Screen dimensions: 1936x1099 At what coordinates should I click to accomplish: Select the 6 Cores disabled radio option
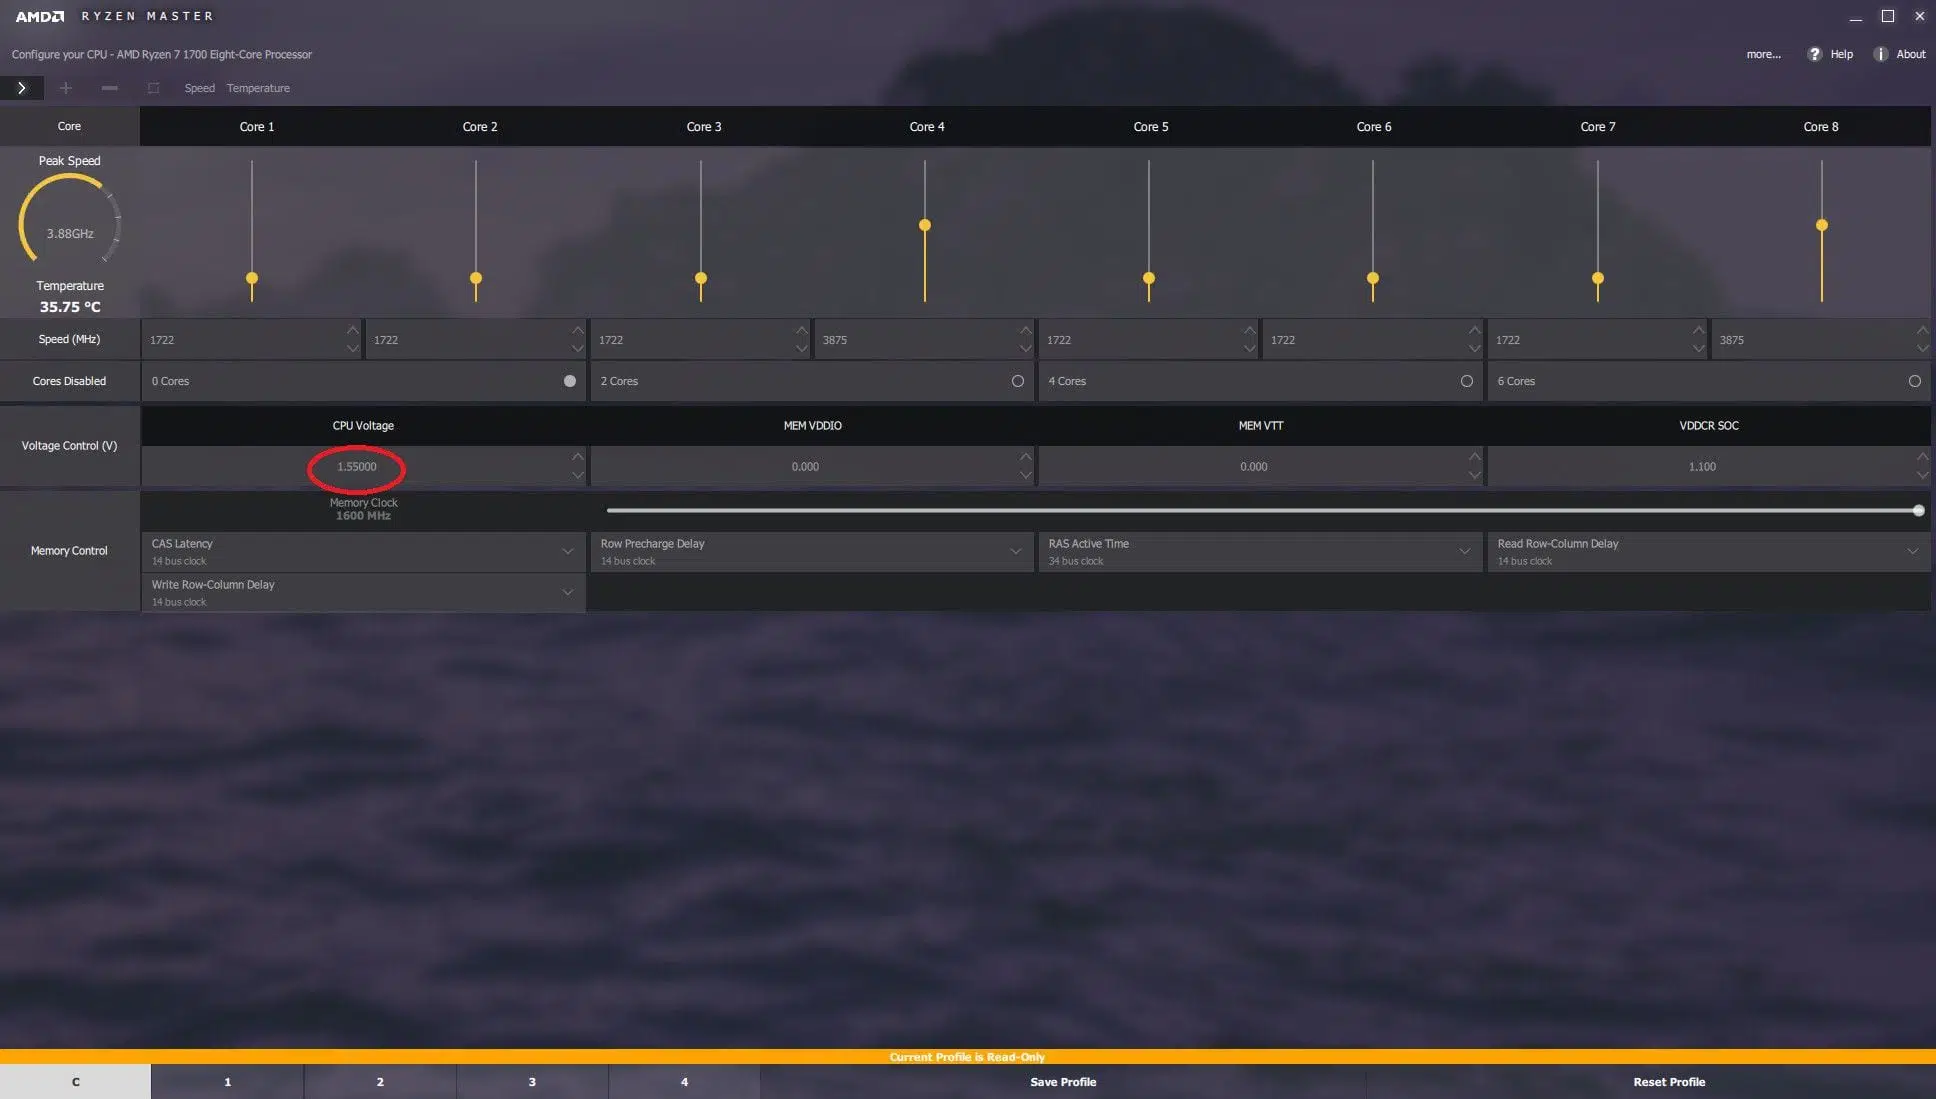point(1914,381)
